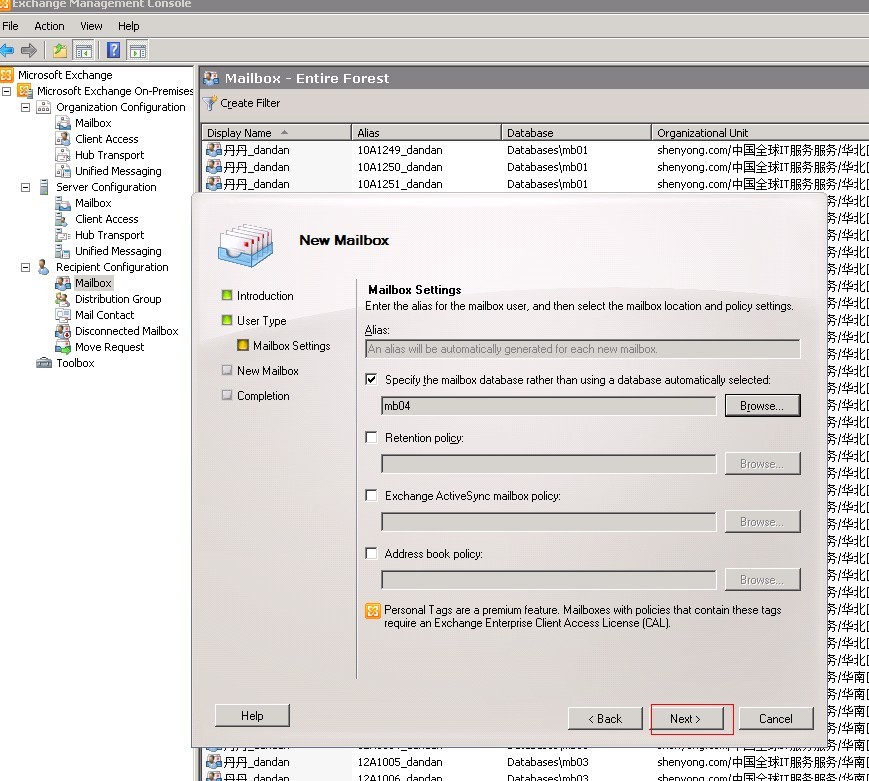The image size is (869, 781).
Task: Click the Up one level folder icon
Action: point(59,50)
